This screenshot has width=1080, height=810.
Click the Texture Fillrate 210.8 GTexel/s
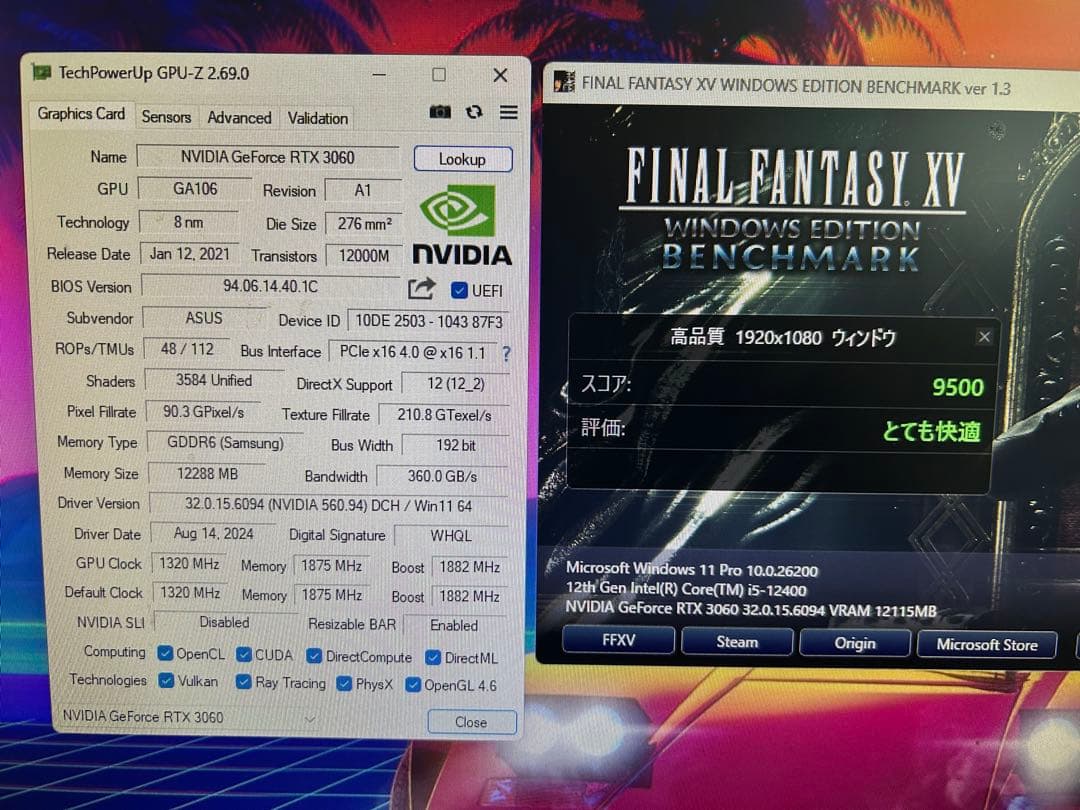click(x=444, y=415)
